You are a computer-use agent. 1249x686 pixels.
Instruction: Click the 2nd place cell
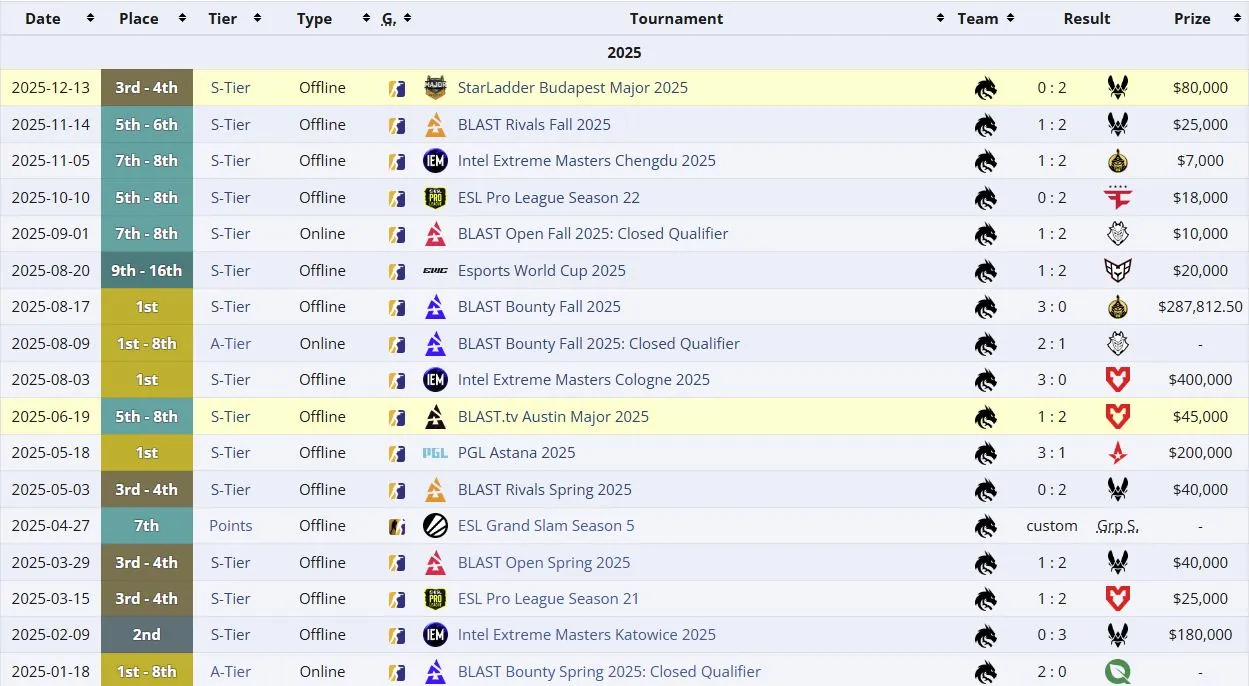(146, 635)
